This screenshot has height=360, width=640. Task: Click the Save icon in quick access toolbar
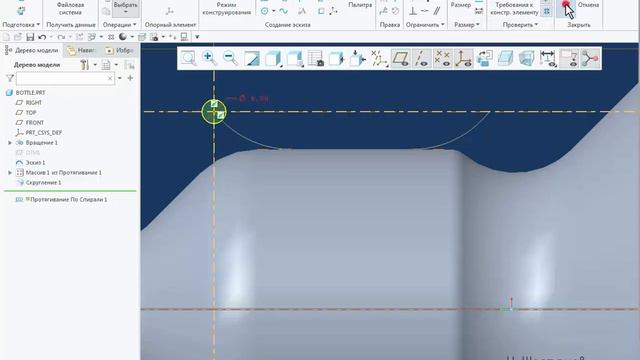pos(30,37)
